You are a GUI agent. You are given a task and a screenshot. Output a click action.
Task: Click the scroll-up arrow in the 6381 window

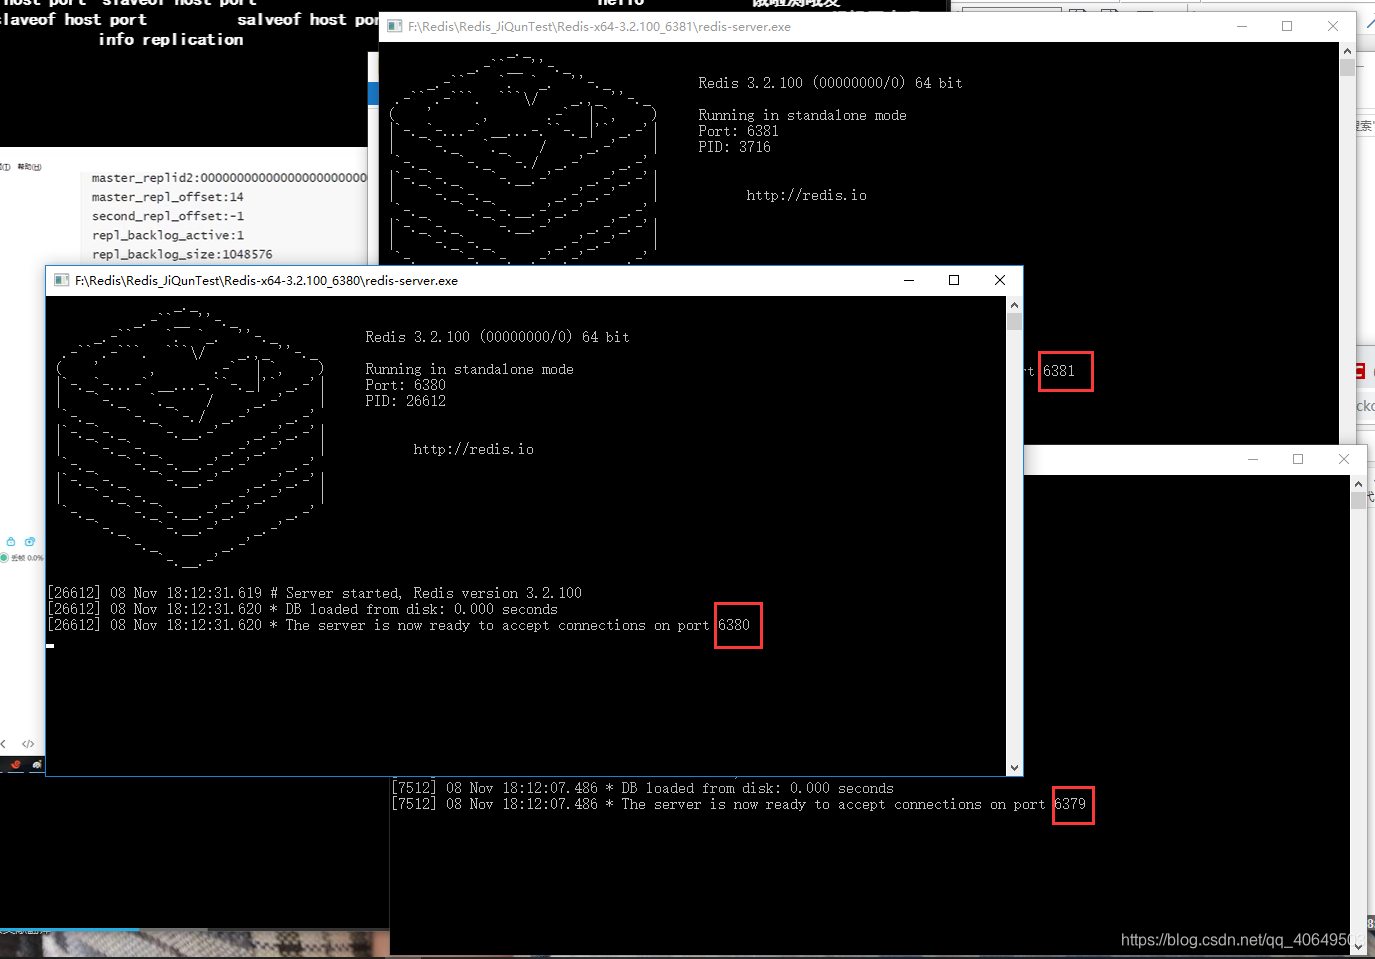pyautogui.click(x=1348, y=51)
